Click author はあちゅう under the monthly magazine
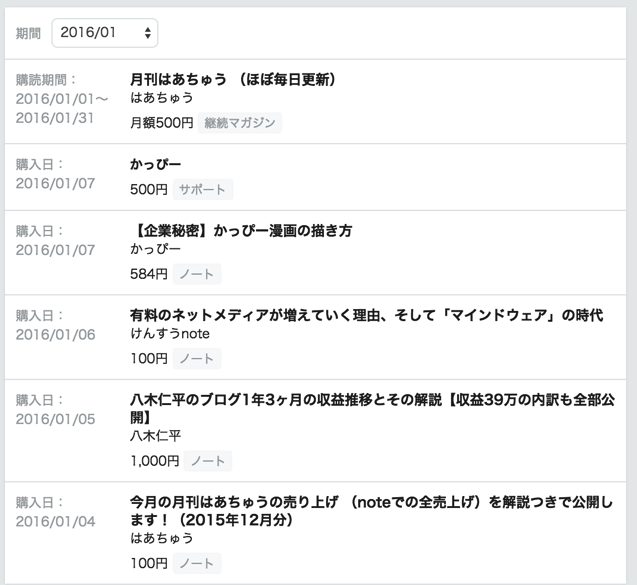The image size is (637, 585). [x=162, y=98]
